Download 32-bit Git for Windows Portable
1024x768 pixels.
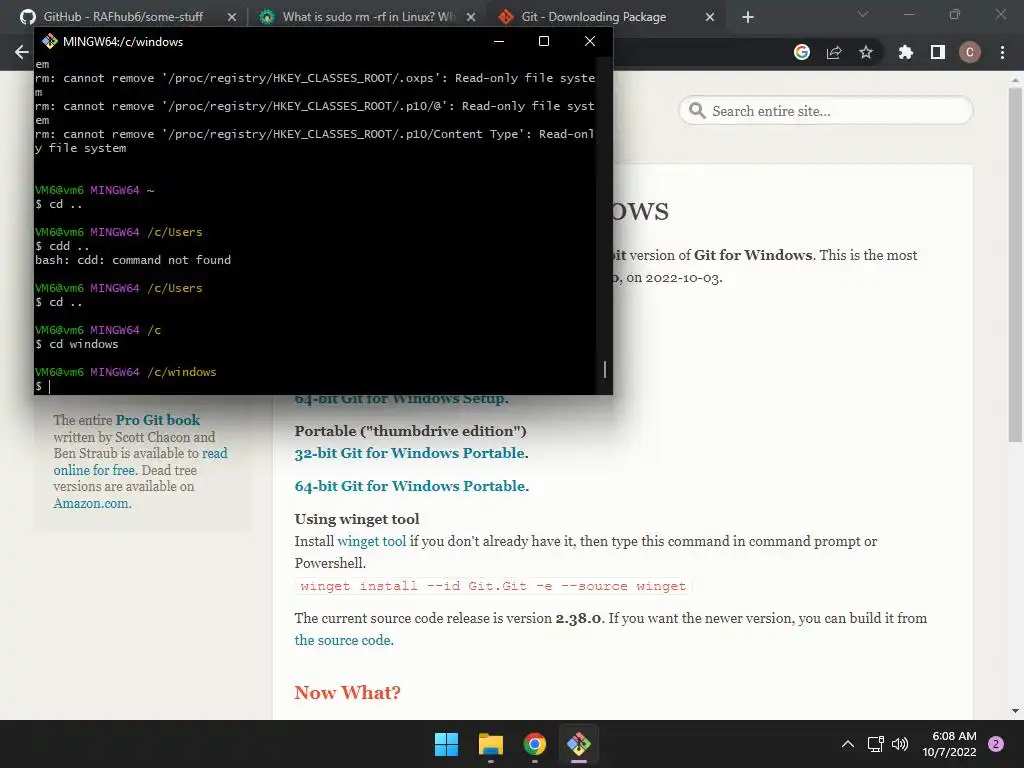pyautogui.click(x=409, y=453)
